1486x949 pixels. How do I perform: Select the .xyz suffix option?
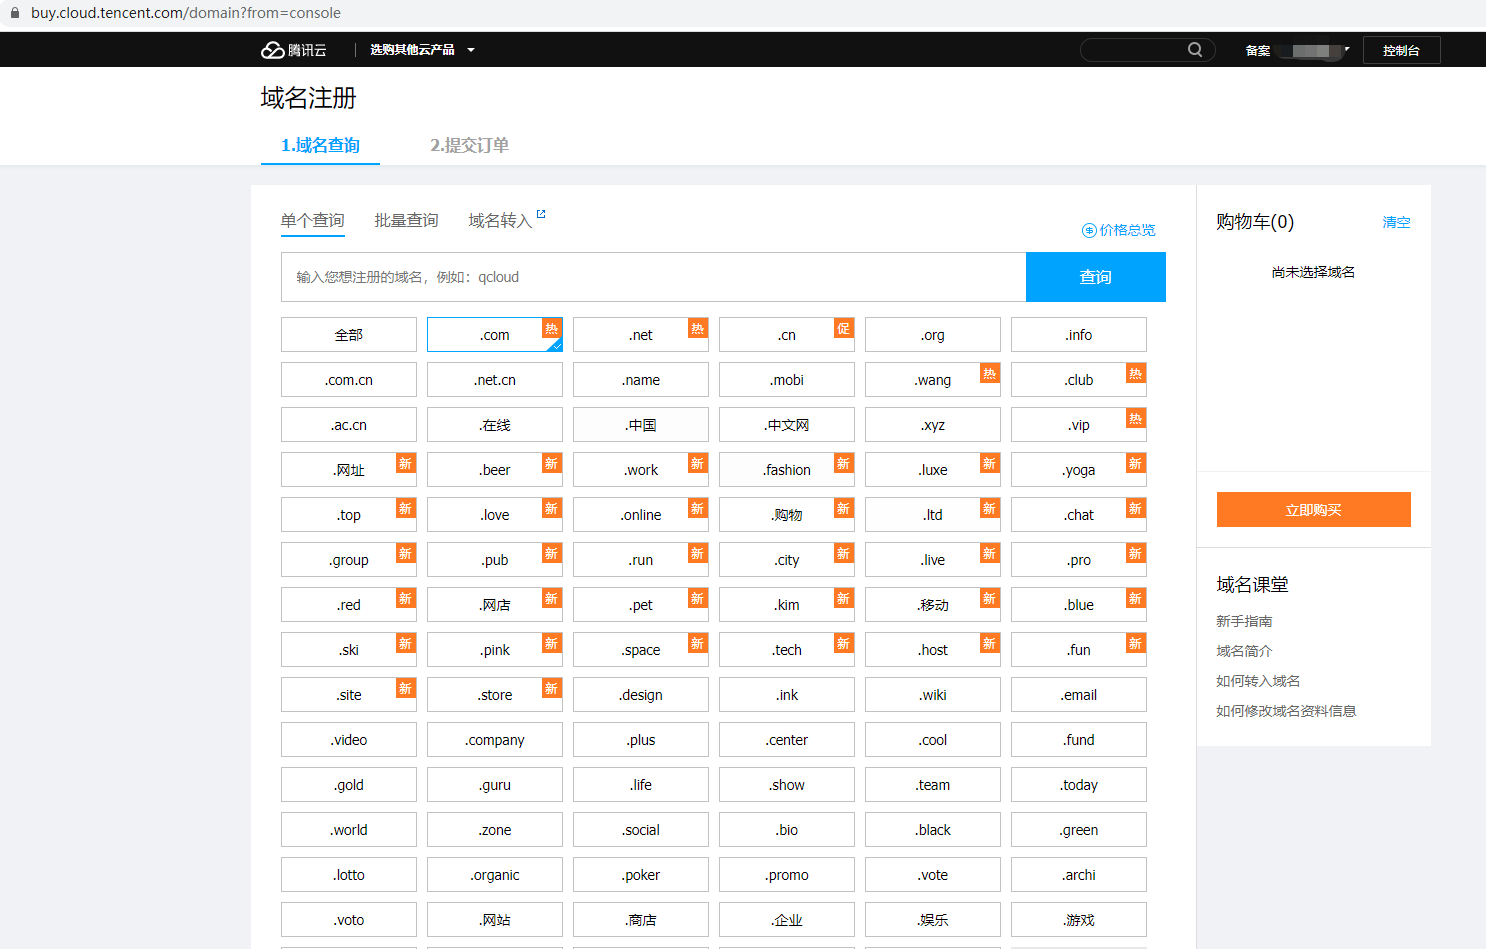[x=933, y=425]
